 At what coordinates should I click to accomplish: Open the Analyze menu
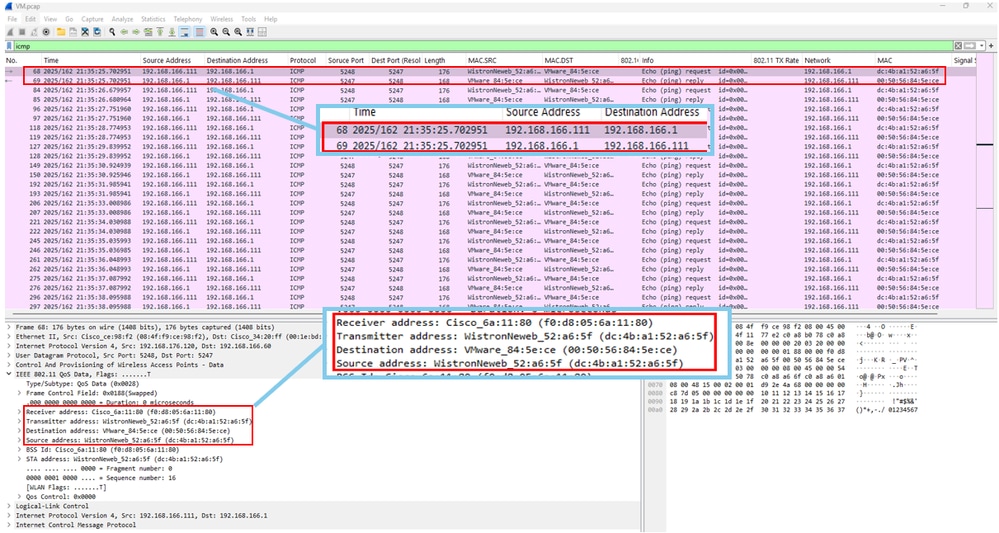point(122,19)
